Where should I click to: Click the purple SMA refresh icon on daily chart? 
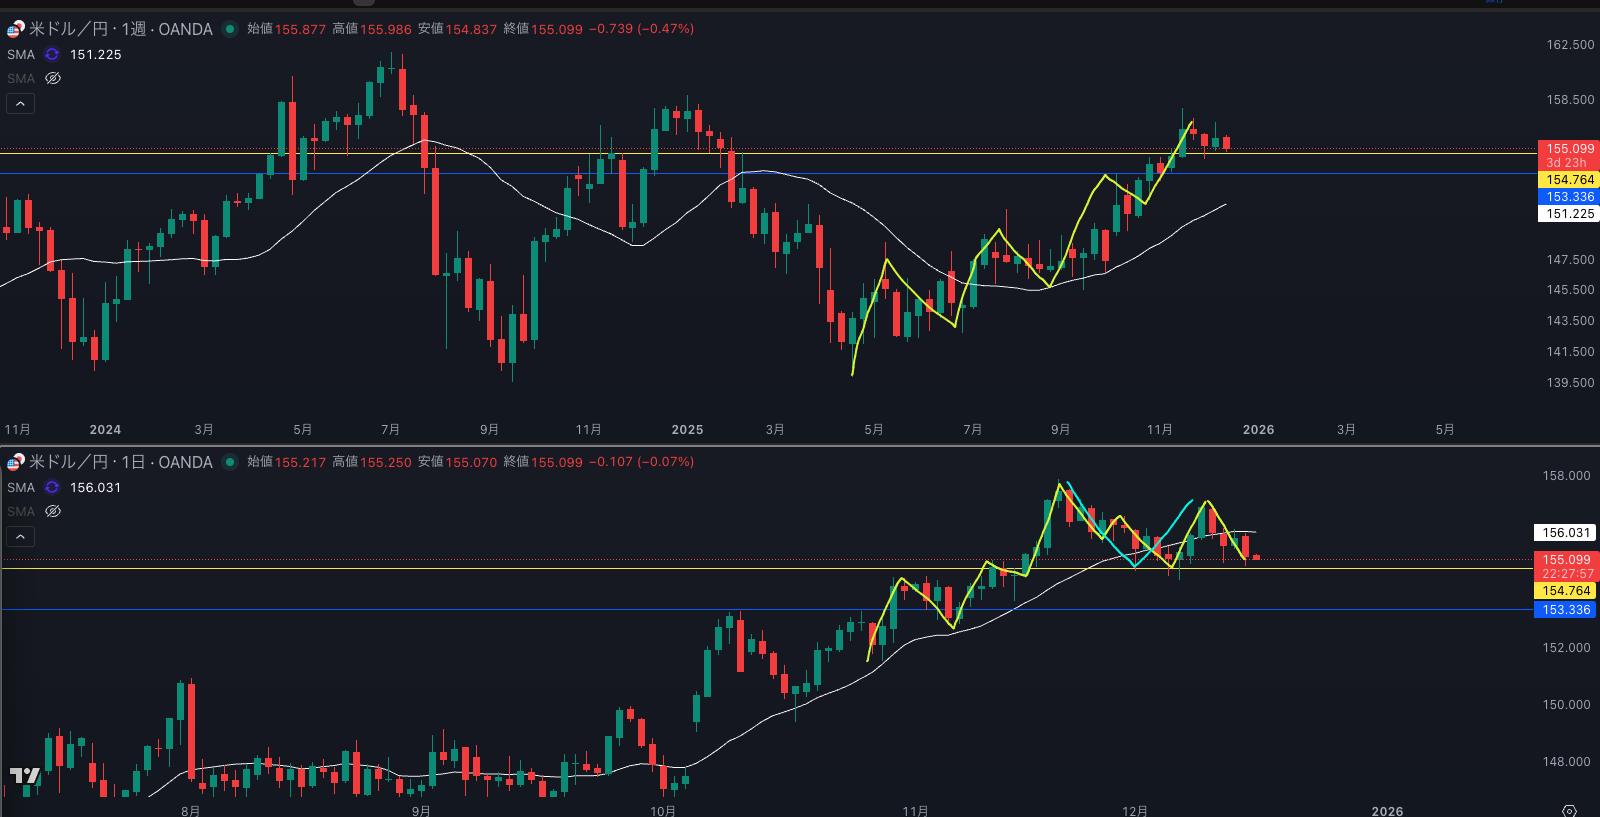(52, 488)
